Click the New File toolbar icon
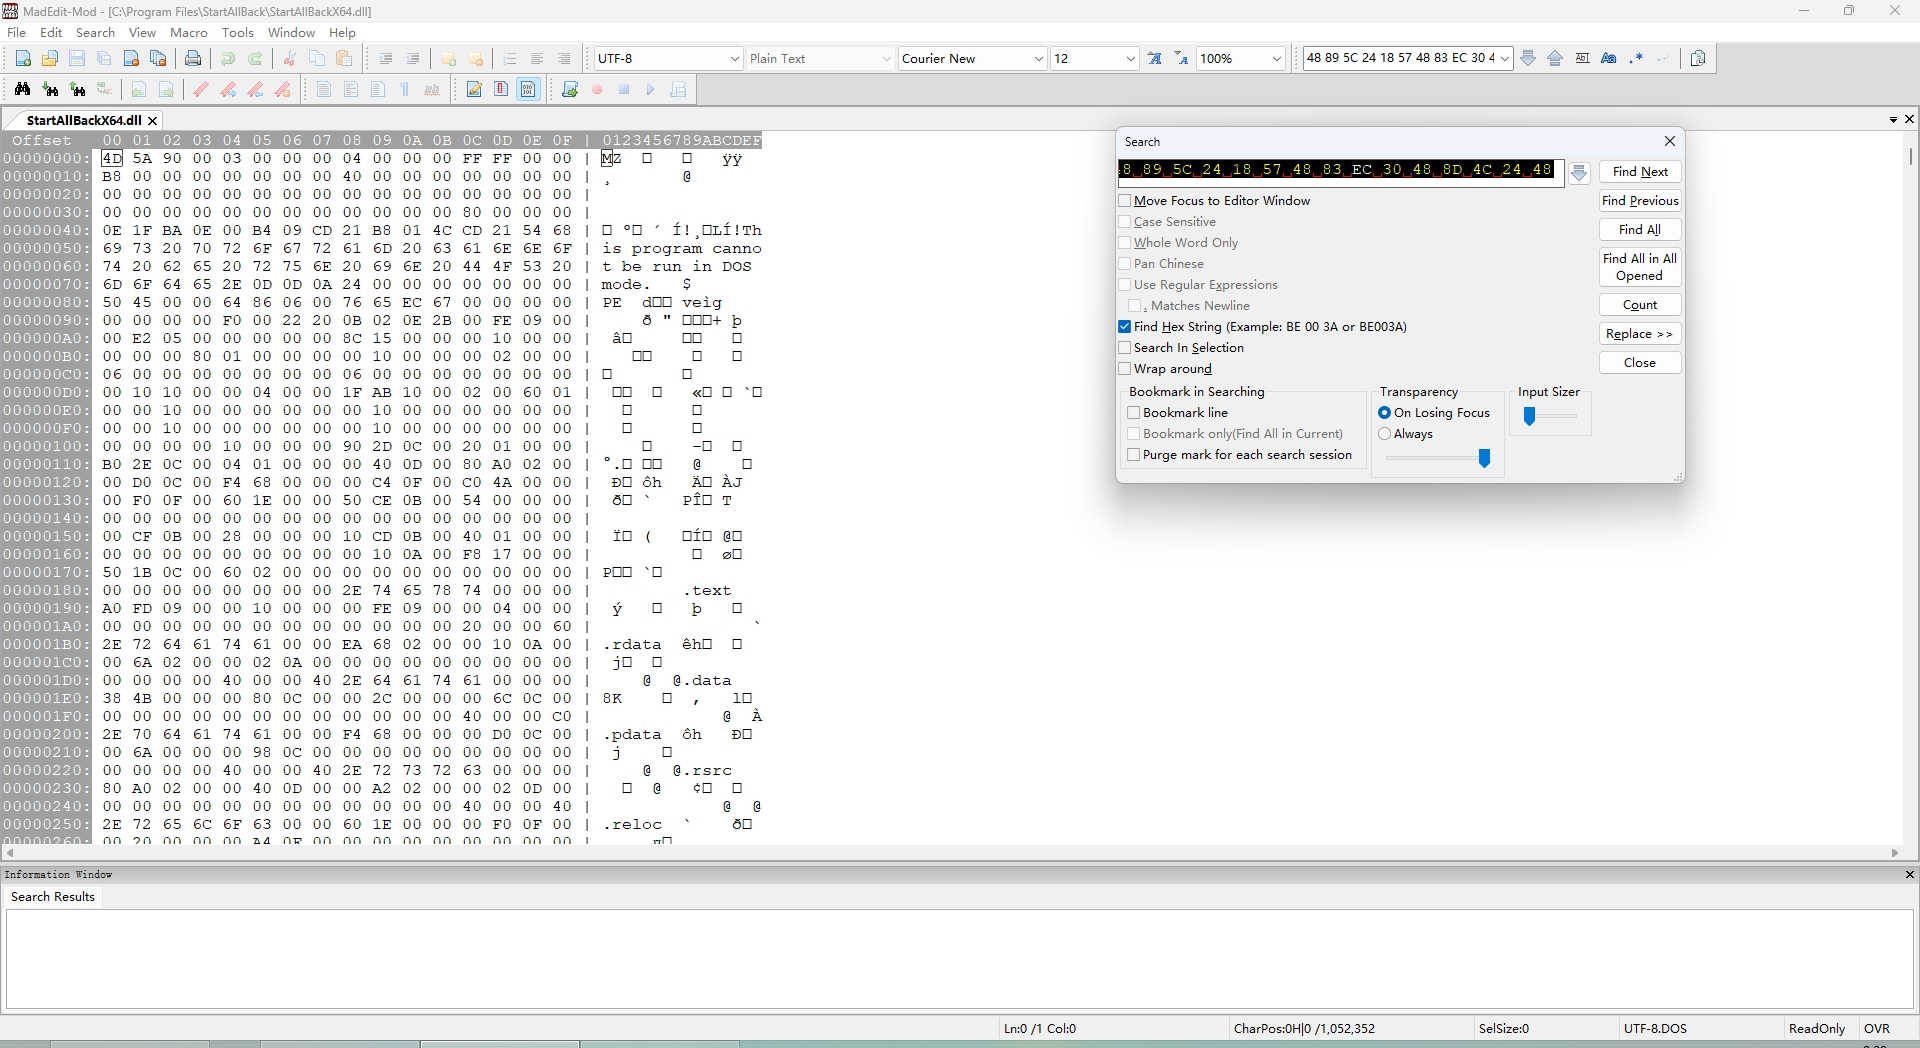 tap(24, 59)
